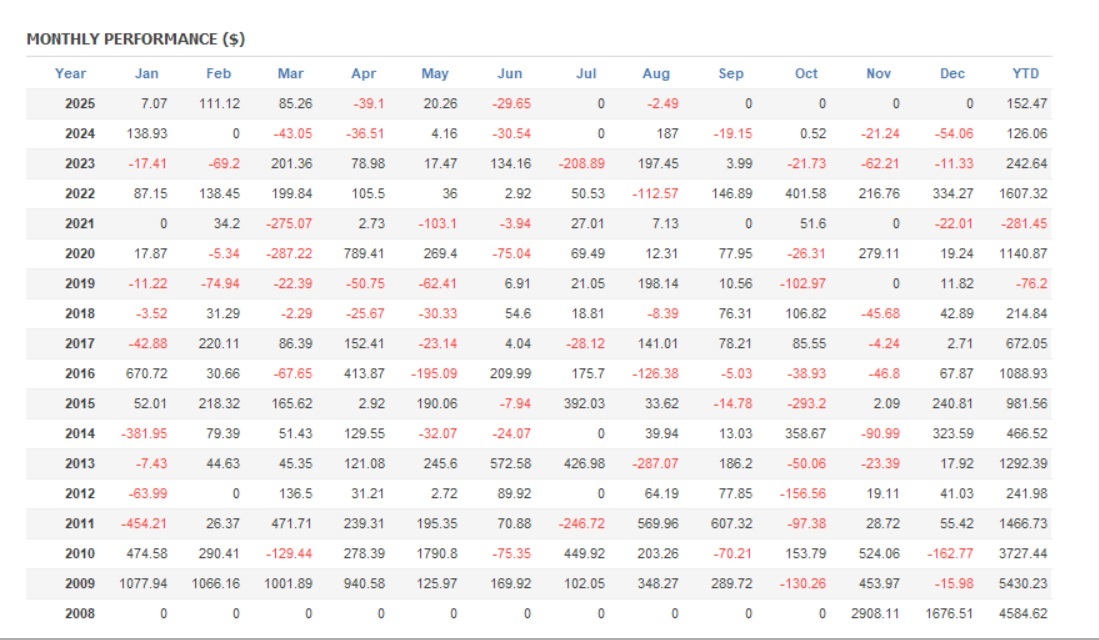The height and width of the screenshot is (640, 1099).
Task: Select the negative -454.21 Jan 2011 cell
Action: click(x=145, y=523)
